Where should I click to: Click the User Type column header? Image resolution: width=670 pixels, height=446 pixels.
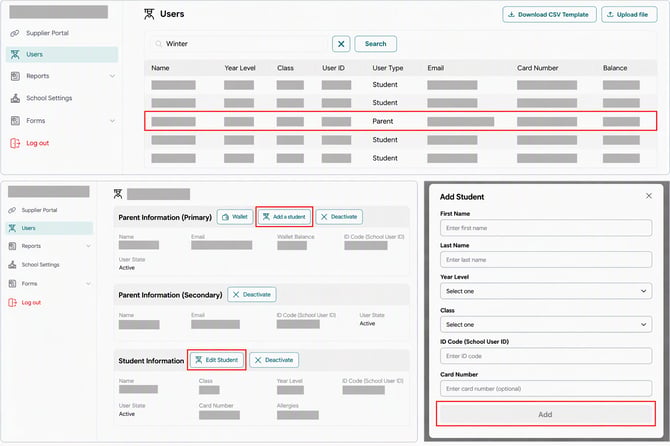click(388, 68)
